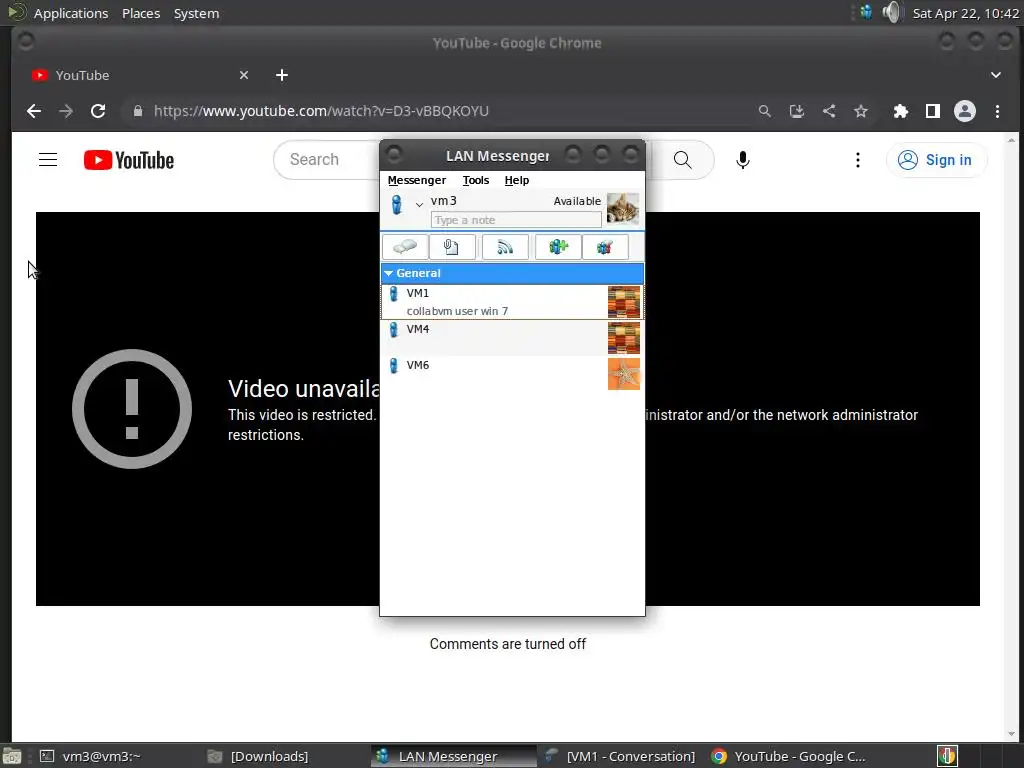Open the Chrome three-dot menu
This screenshot has height=768, width=1024.
tap(997, 111)
